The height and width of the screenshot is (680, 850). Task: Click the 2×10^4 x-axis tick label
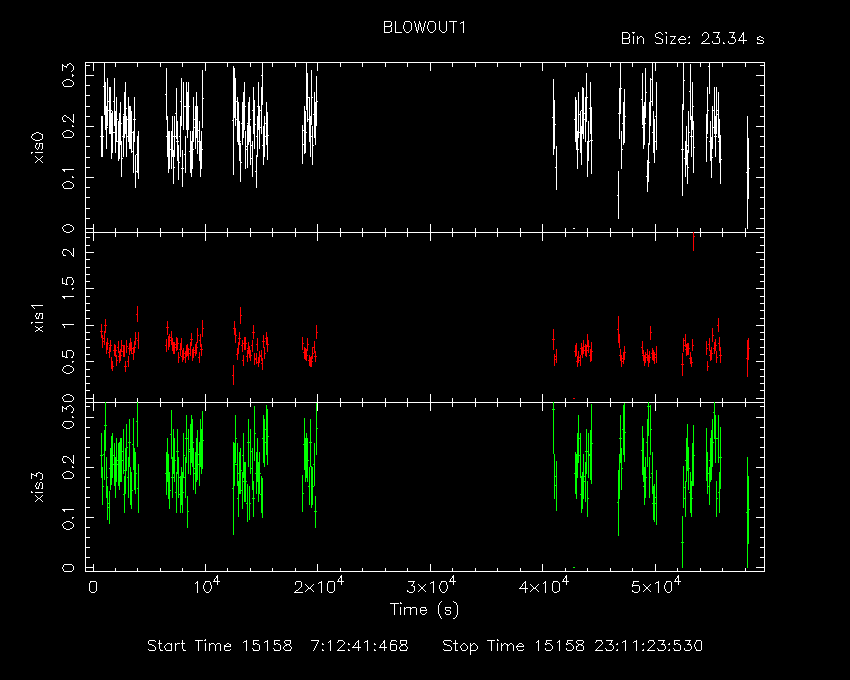tap(318, 586)
